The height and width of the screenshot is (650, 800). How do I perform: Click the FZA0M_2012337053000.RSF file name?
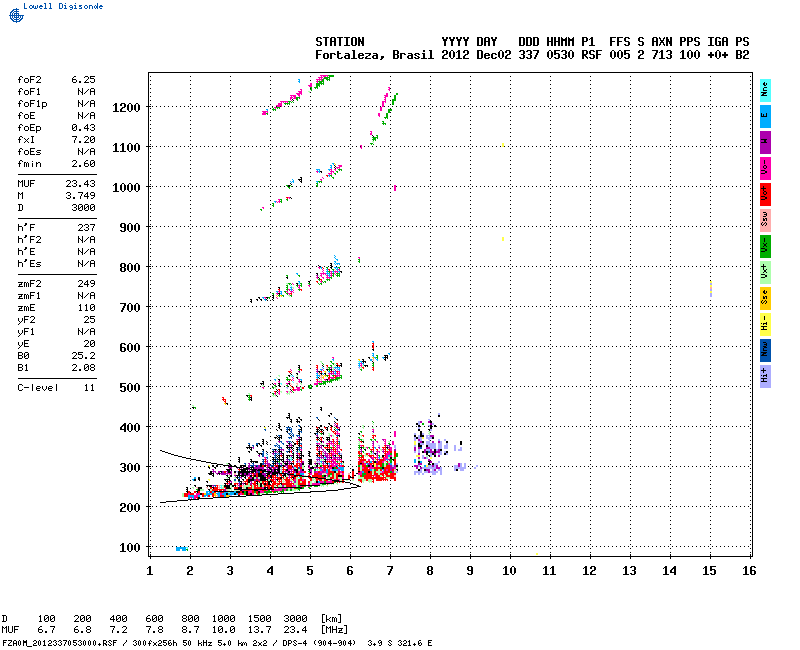(x=60, y=643)
